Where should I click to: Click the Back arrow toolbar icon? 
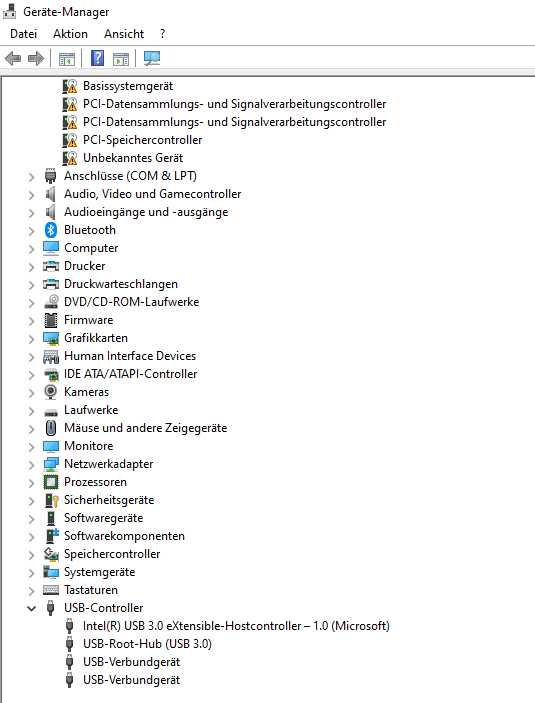13,58
